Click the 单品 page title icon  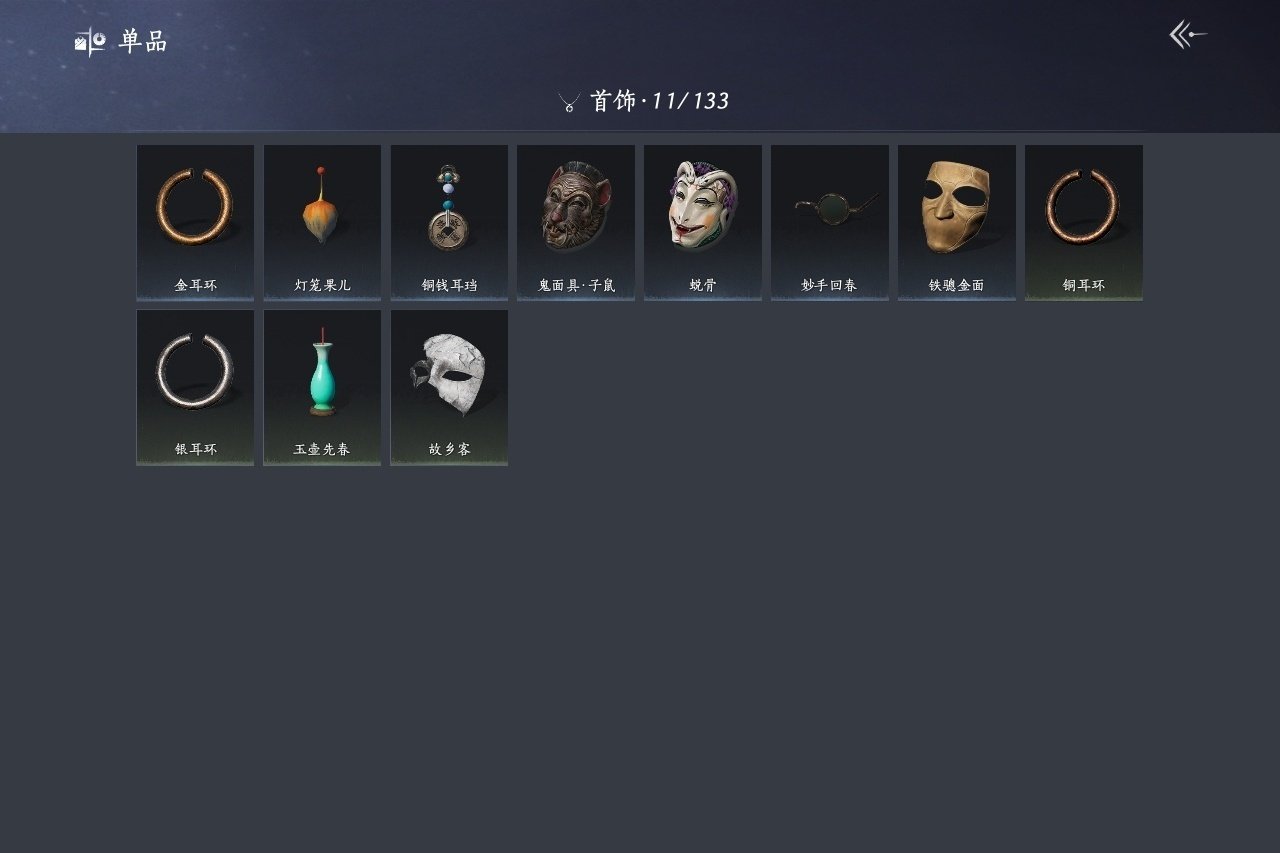(x=90, y=42)
